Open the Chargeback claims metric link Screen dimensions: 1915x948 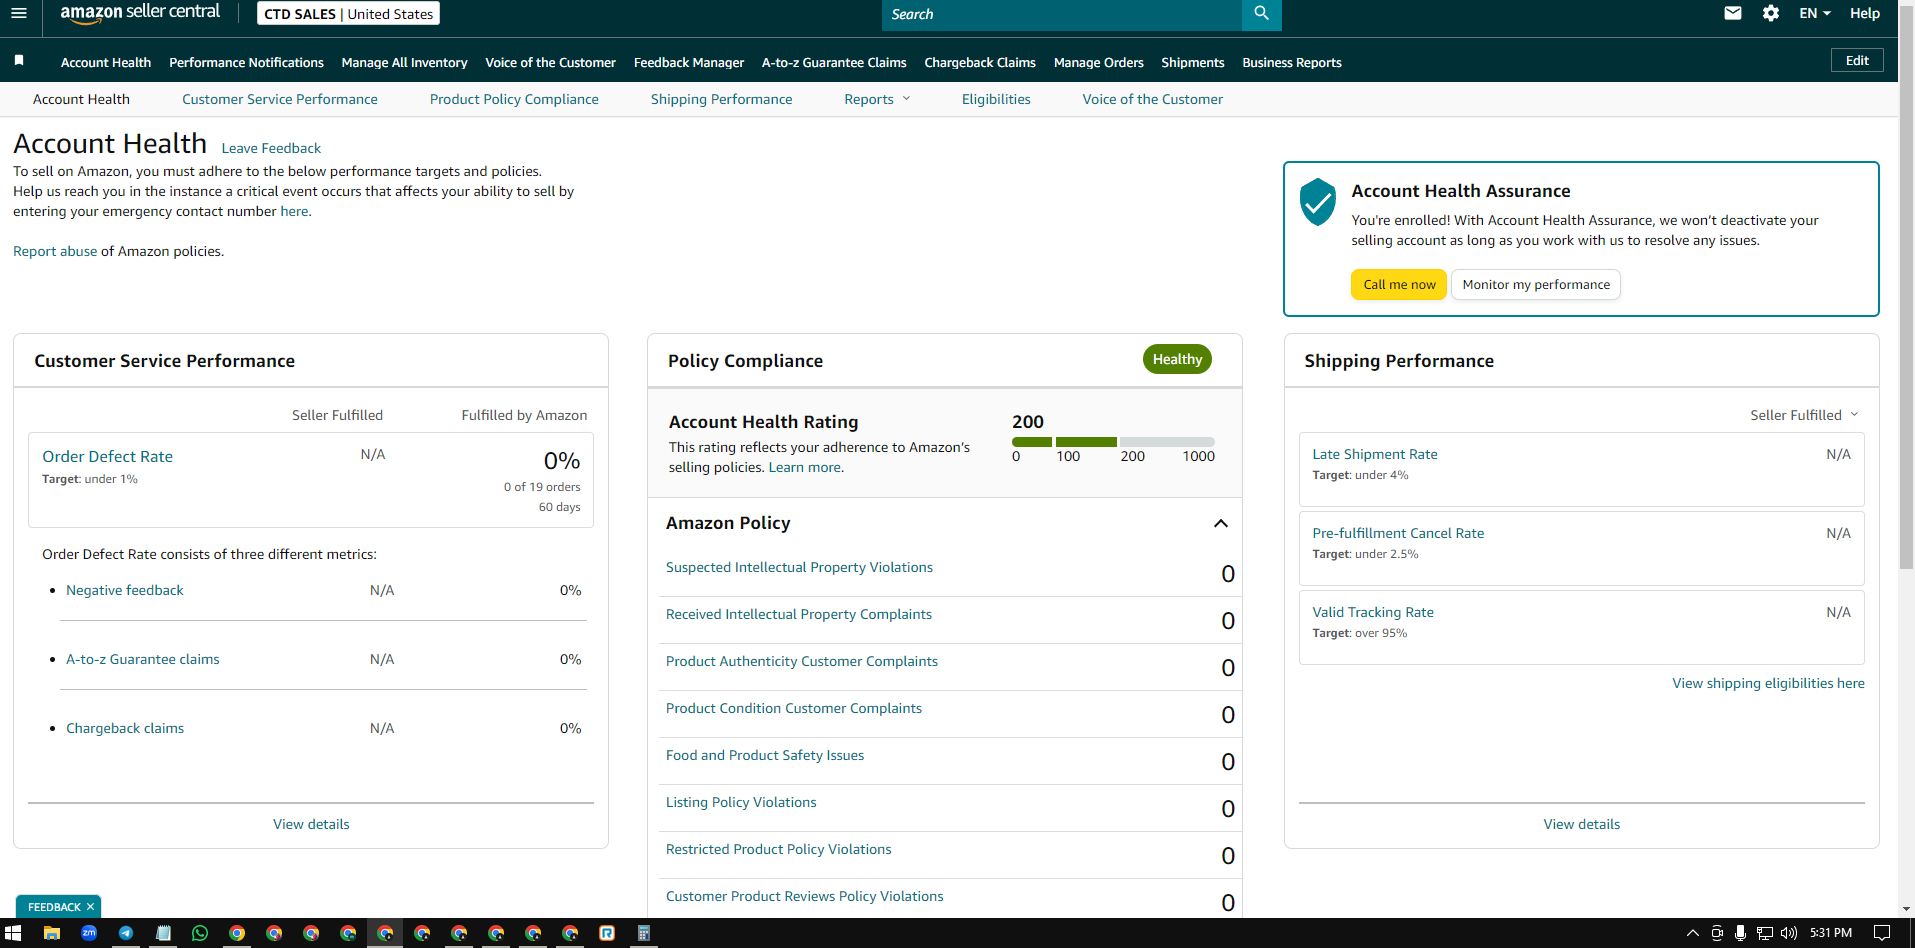click(125, 728)
